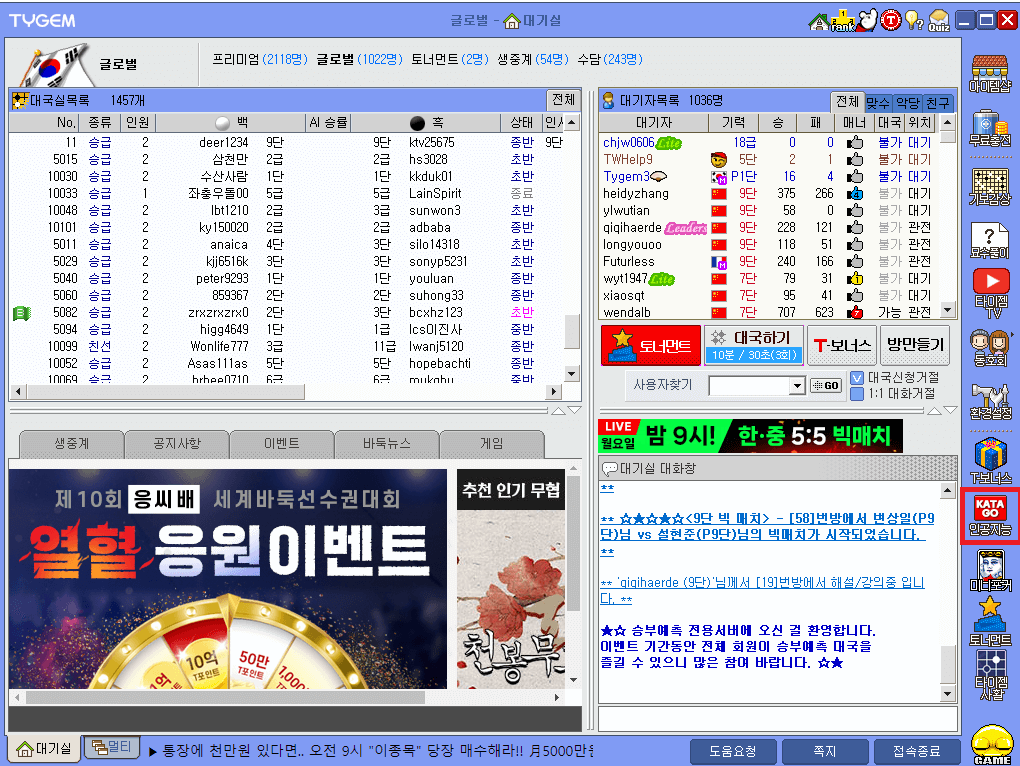The height and width of the screenshot is (766, 1020).
Task: Open the 9단 빅 매치 chat link
Action: [767, 527]
